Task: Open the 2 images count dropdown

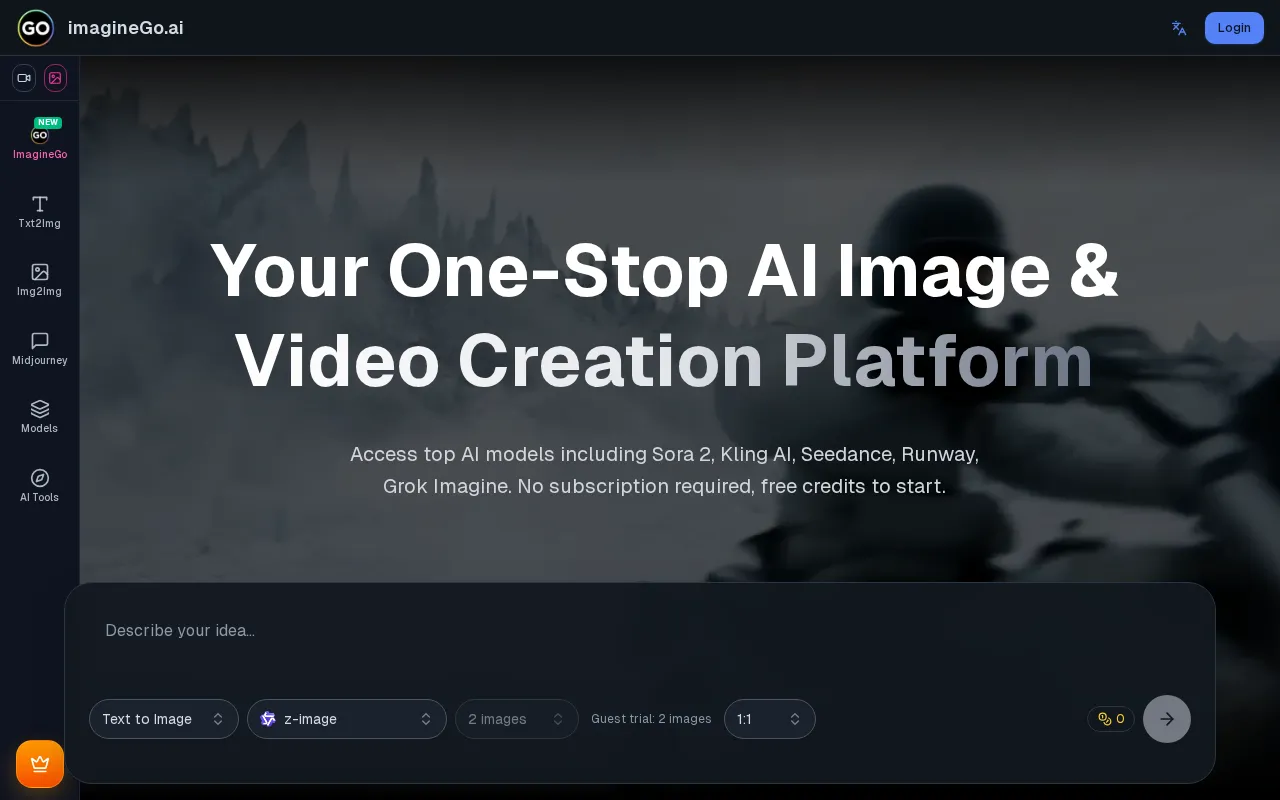Action: [517, 719]
